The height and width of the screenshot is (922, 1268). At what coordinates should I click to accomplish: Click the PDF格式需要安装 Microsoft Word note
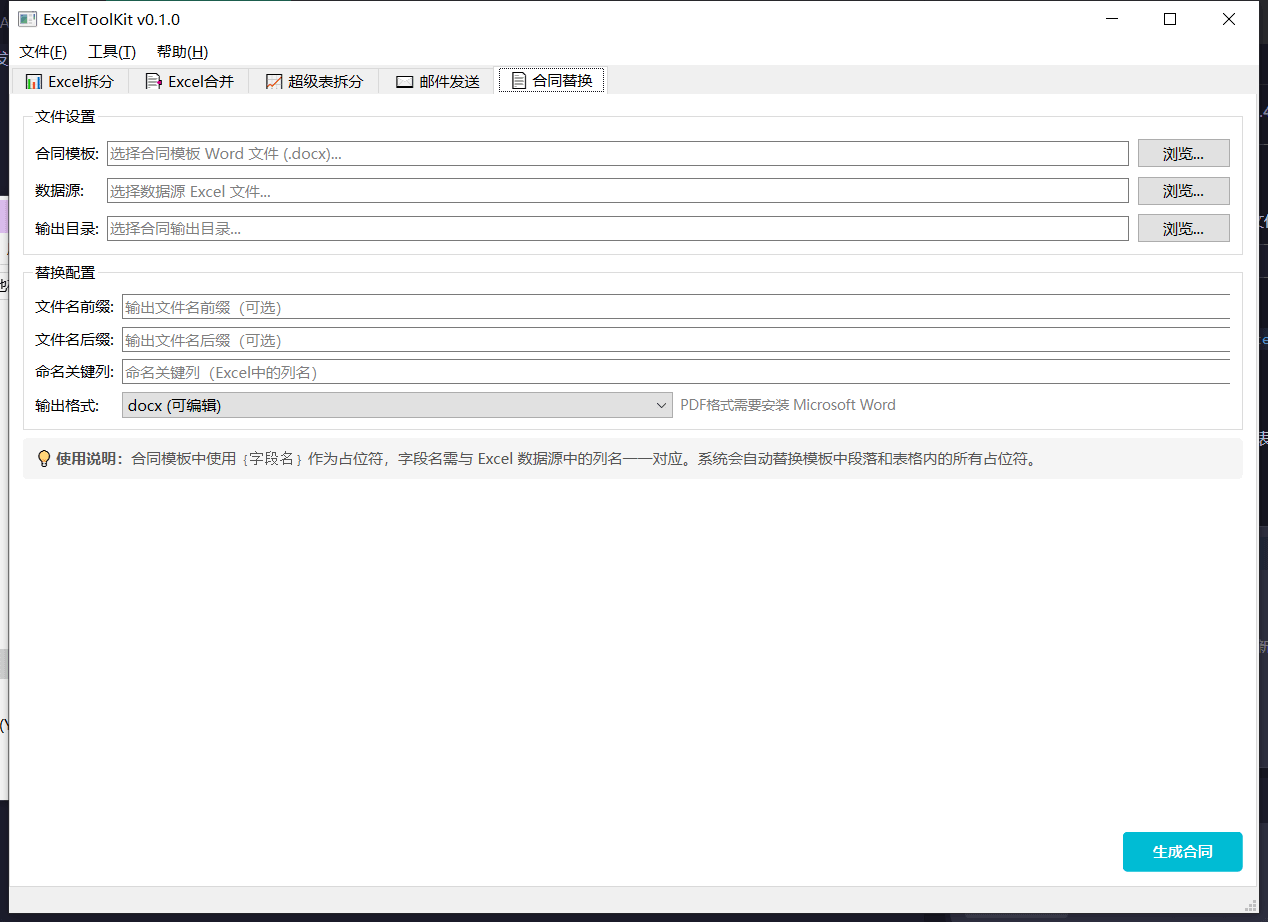788,405
